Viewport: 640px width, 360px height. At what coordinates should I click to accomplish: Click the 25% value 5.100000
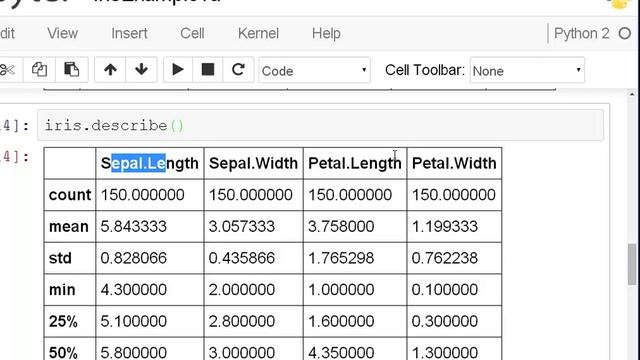(134, 321)
